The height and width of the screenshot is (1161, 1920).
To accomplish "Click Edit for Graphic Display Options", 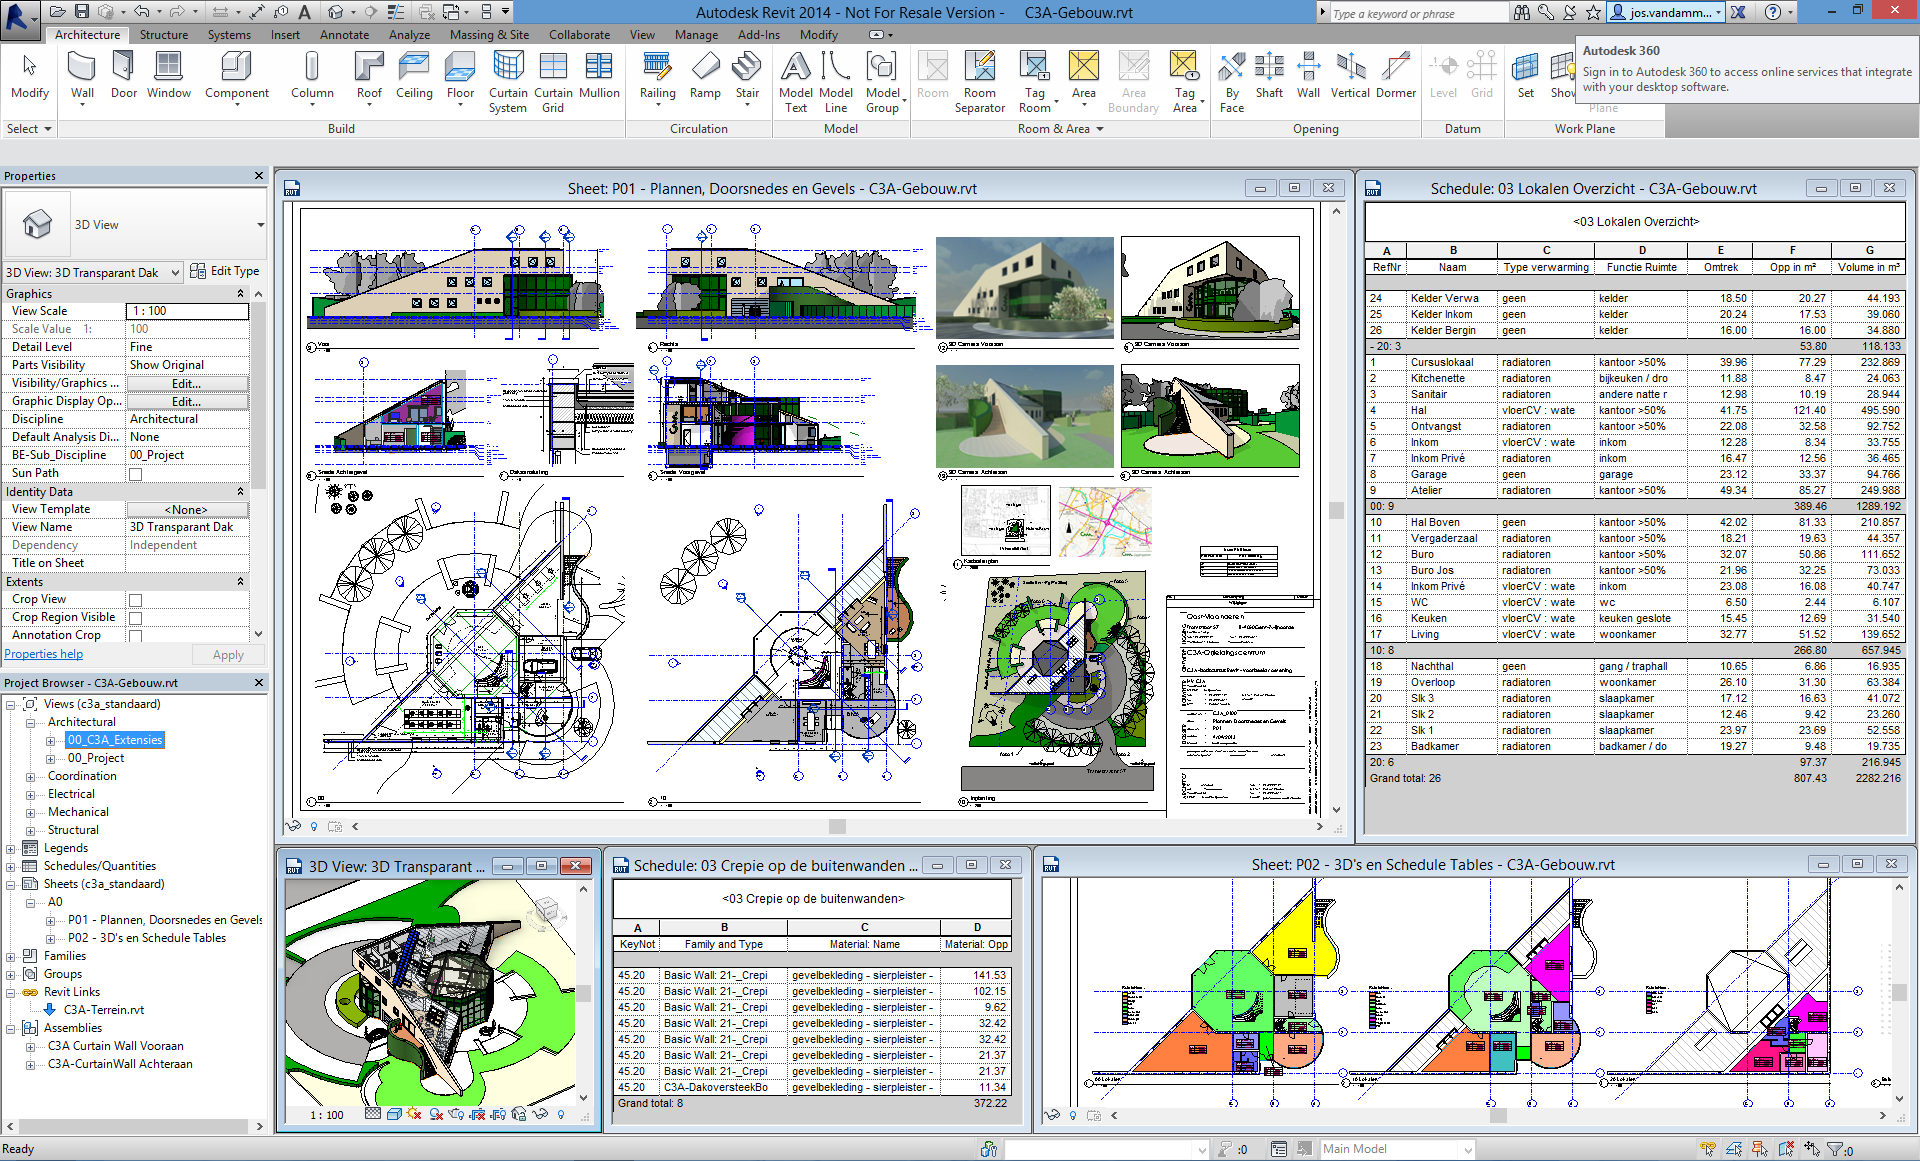I will (x=187, y=402).
